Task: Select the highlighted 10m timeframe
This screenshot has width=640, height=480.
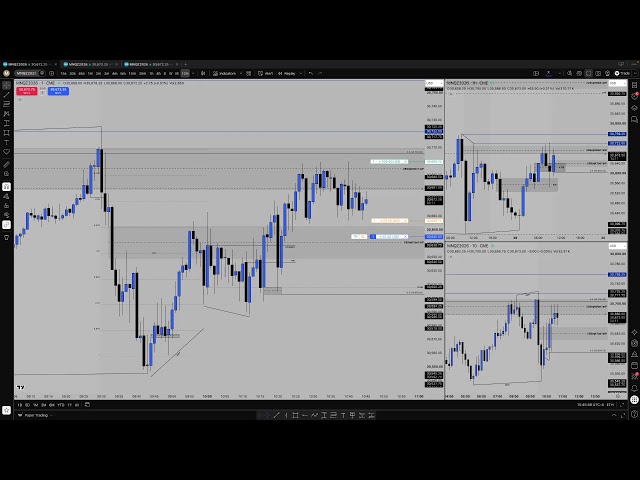Action: (x=185, y=73)
